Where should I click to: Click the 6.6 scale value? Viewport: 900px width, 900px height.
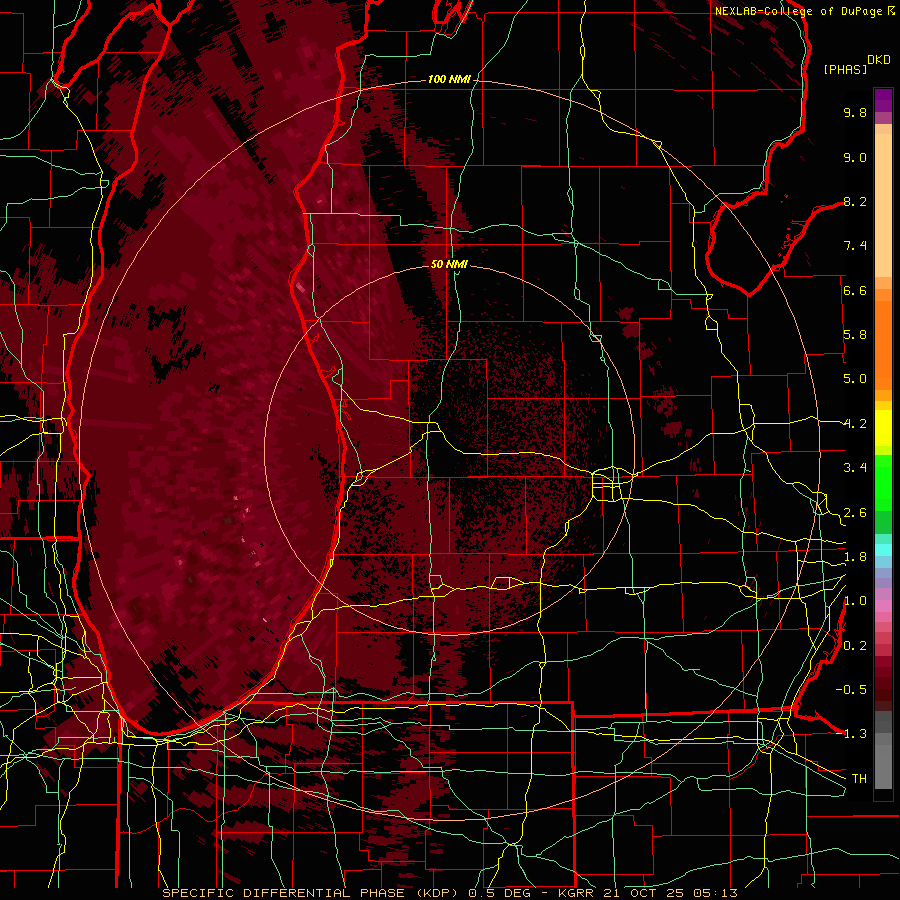(855, 290)
